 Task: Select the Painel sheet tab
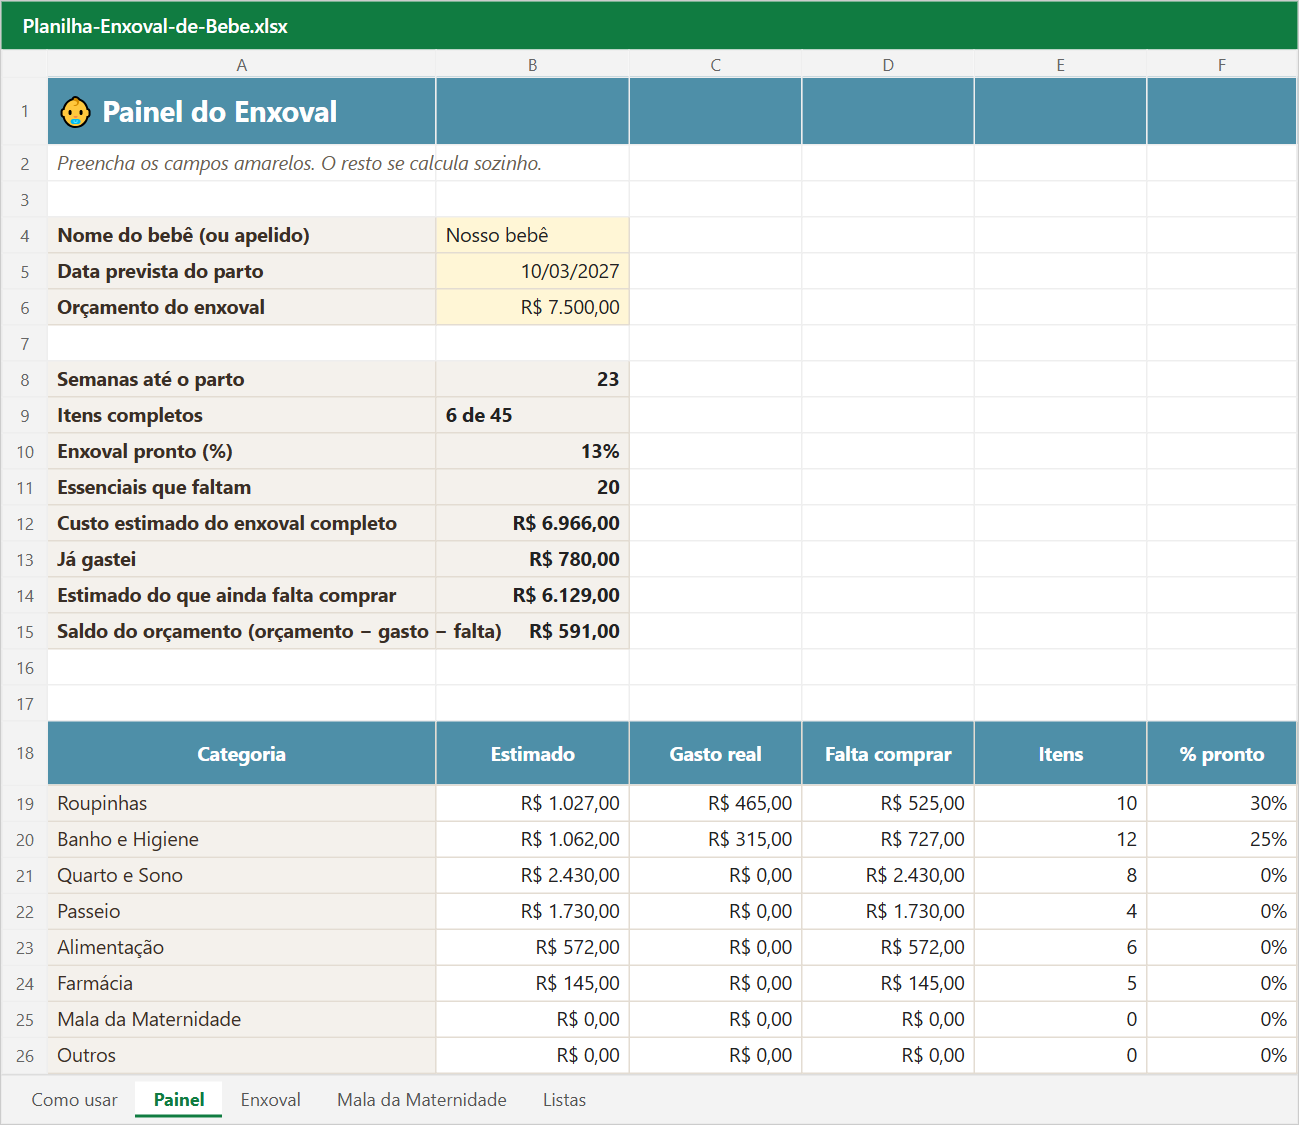click(179, 1100)
